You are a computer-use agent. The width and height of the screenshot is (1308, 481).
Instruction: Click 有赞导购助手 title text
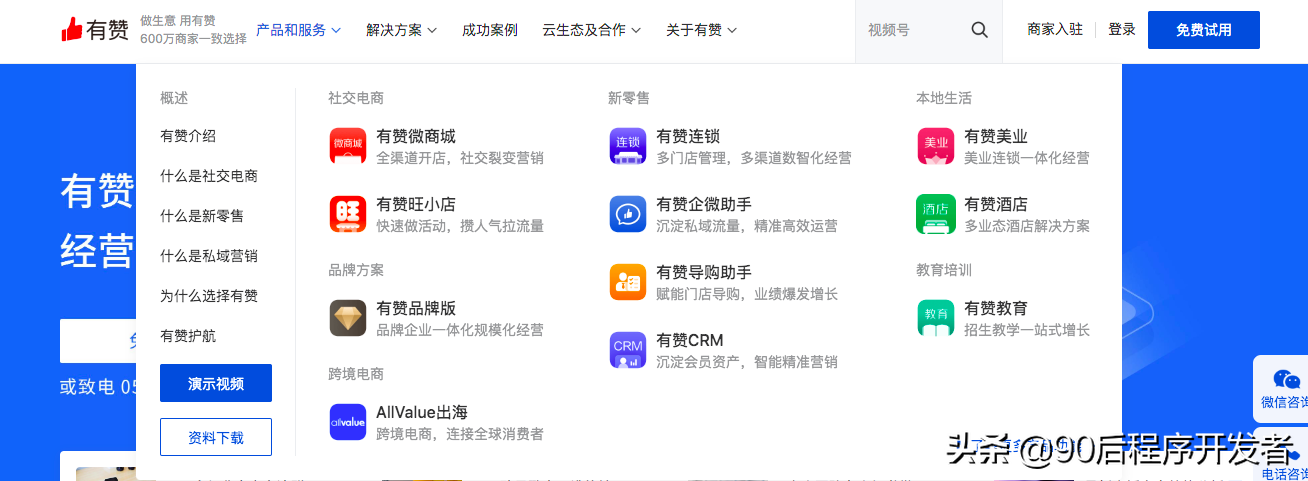pos(704,273)
